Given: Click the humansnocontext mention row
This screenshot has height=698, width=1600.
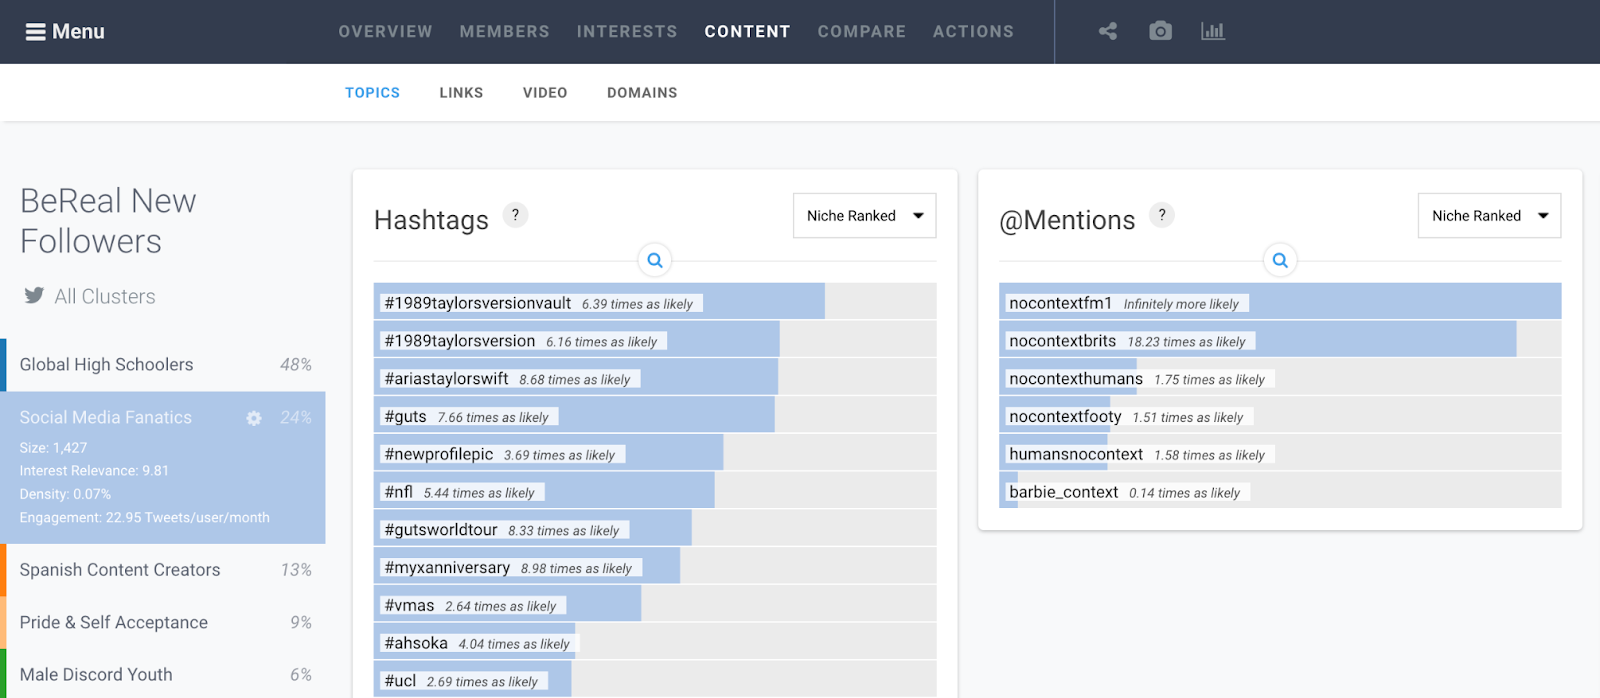Looking at the screenshot, I should click(1280, 453).
